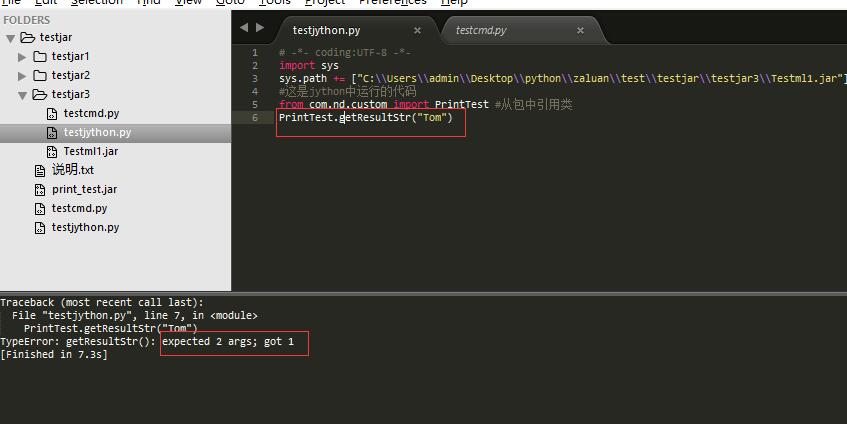847x424 pixels.
Task: Open the Edit menu
Action: [46, 2]
